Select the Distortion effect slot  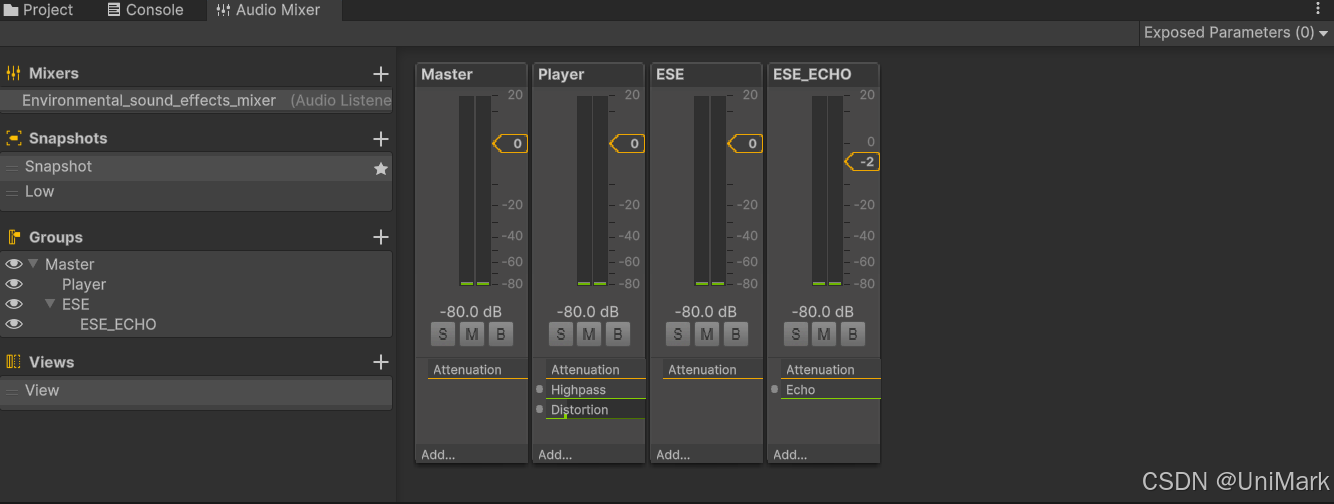point(595,410)
